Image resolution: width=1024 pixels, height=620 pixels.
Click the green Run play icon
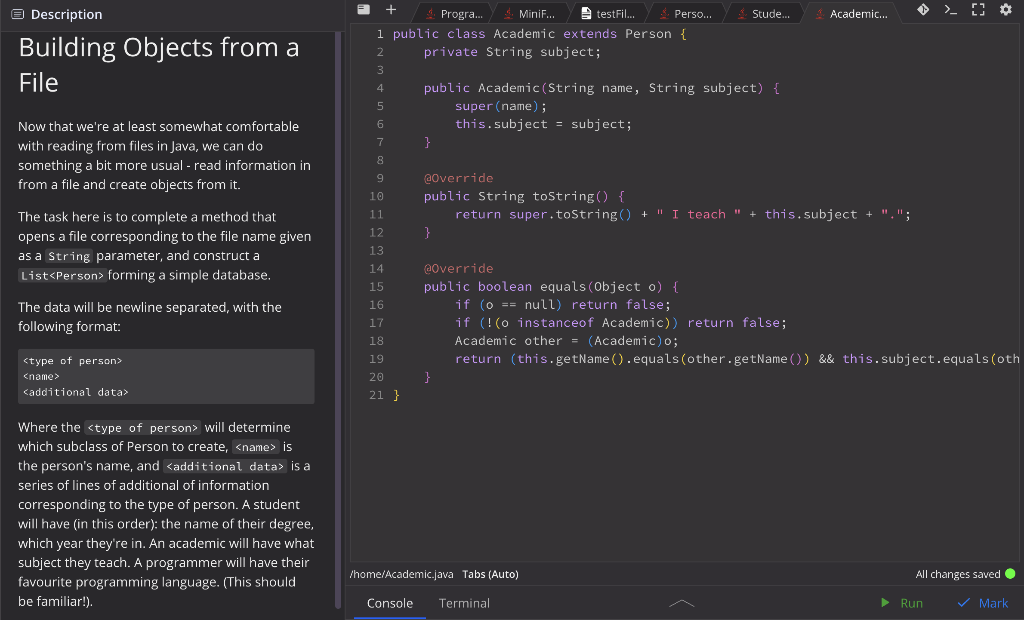coord(884,603)
